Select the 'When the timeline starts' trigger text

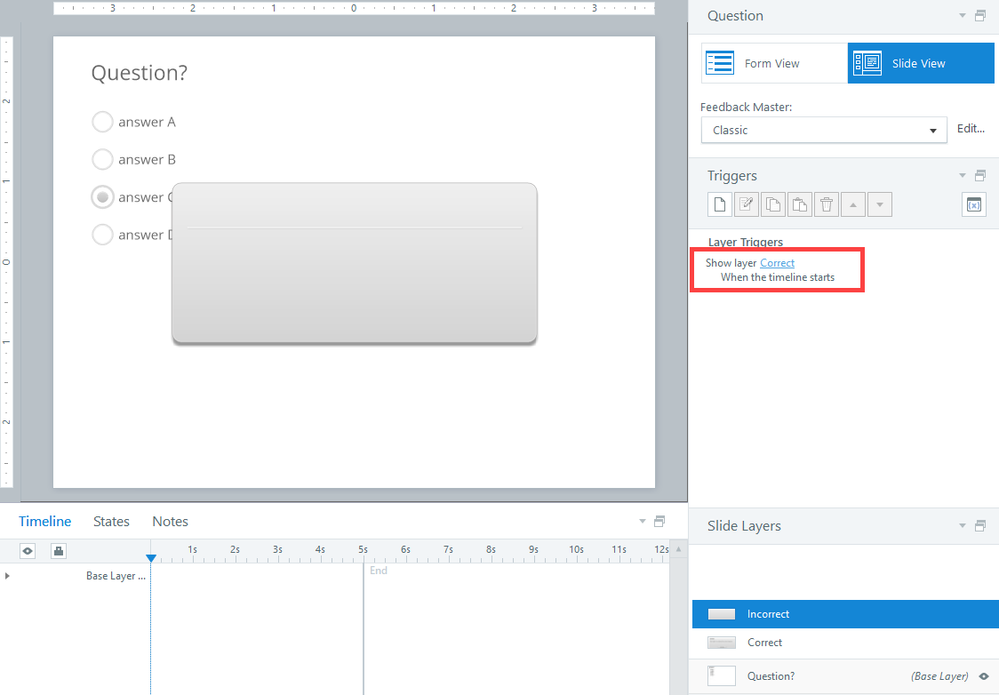coord(777,277)
